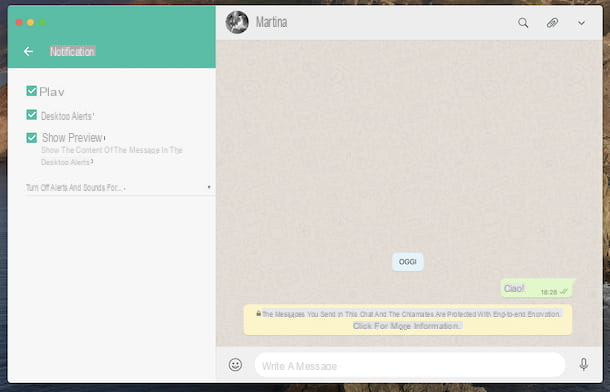Open Martina's profile picture

(237, 22)
